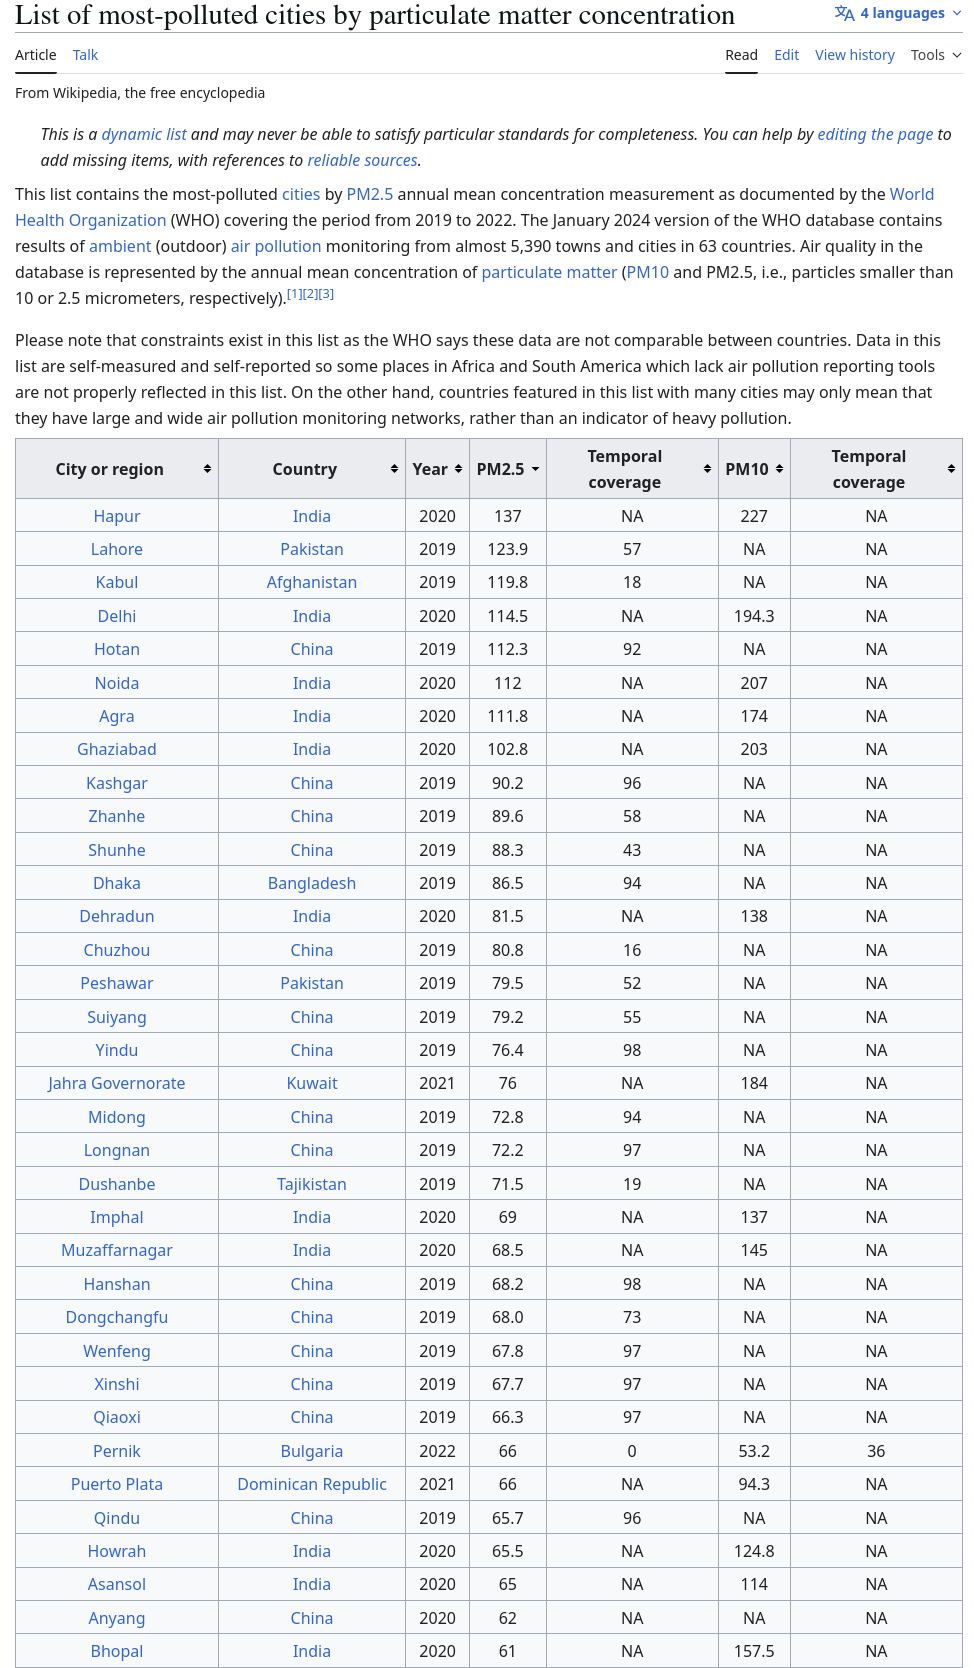Sort table by Year column arrows
The height and width of the screenshot is (1668, 974).
click(x=458, y=469)
